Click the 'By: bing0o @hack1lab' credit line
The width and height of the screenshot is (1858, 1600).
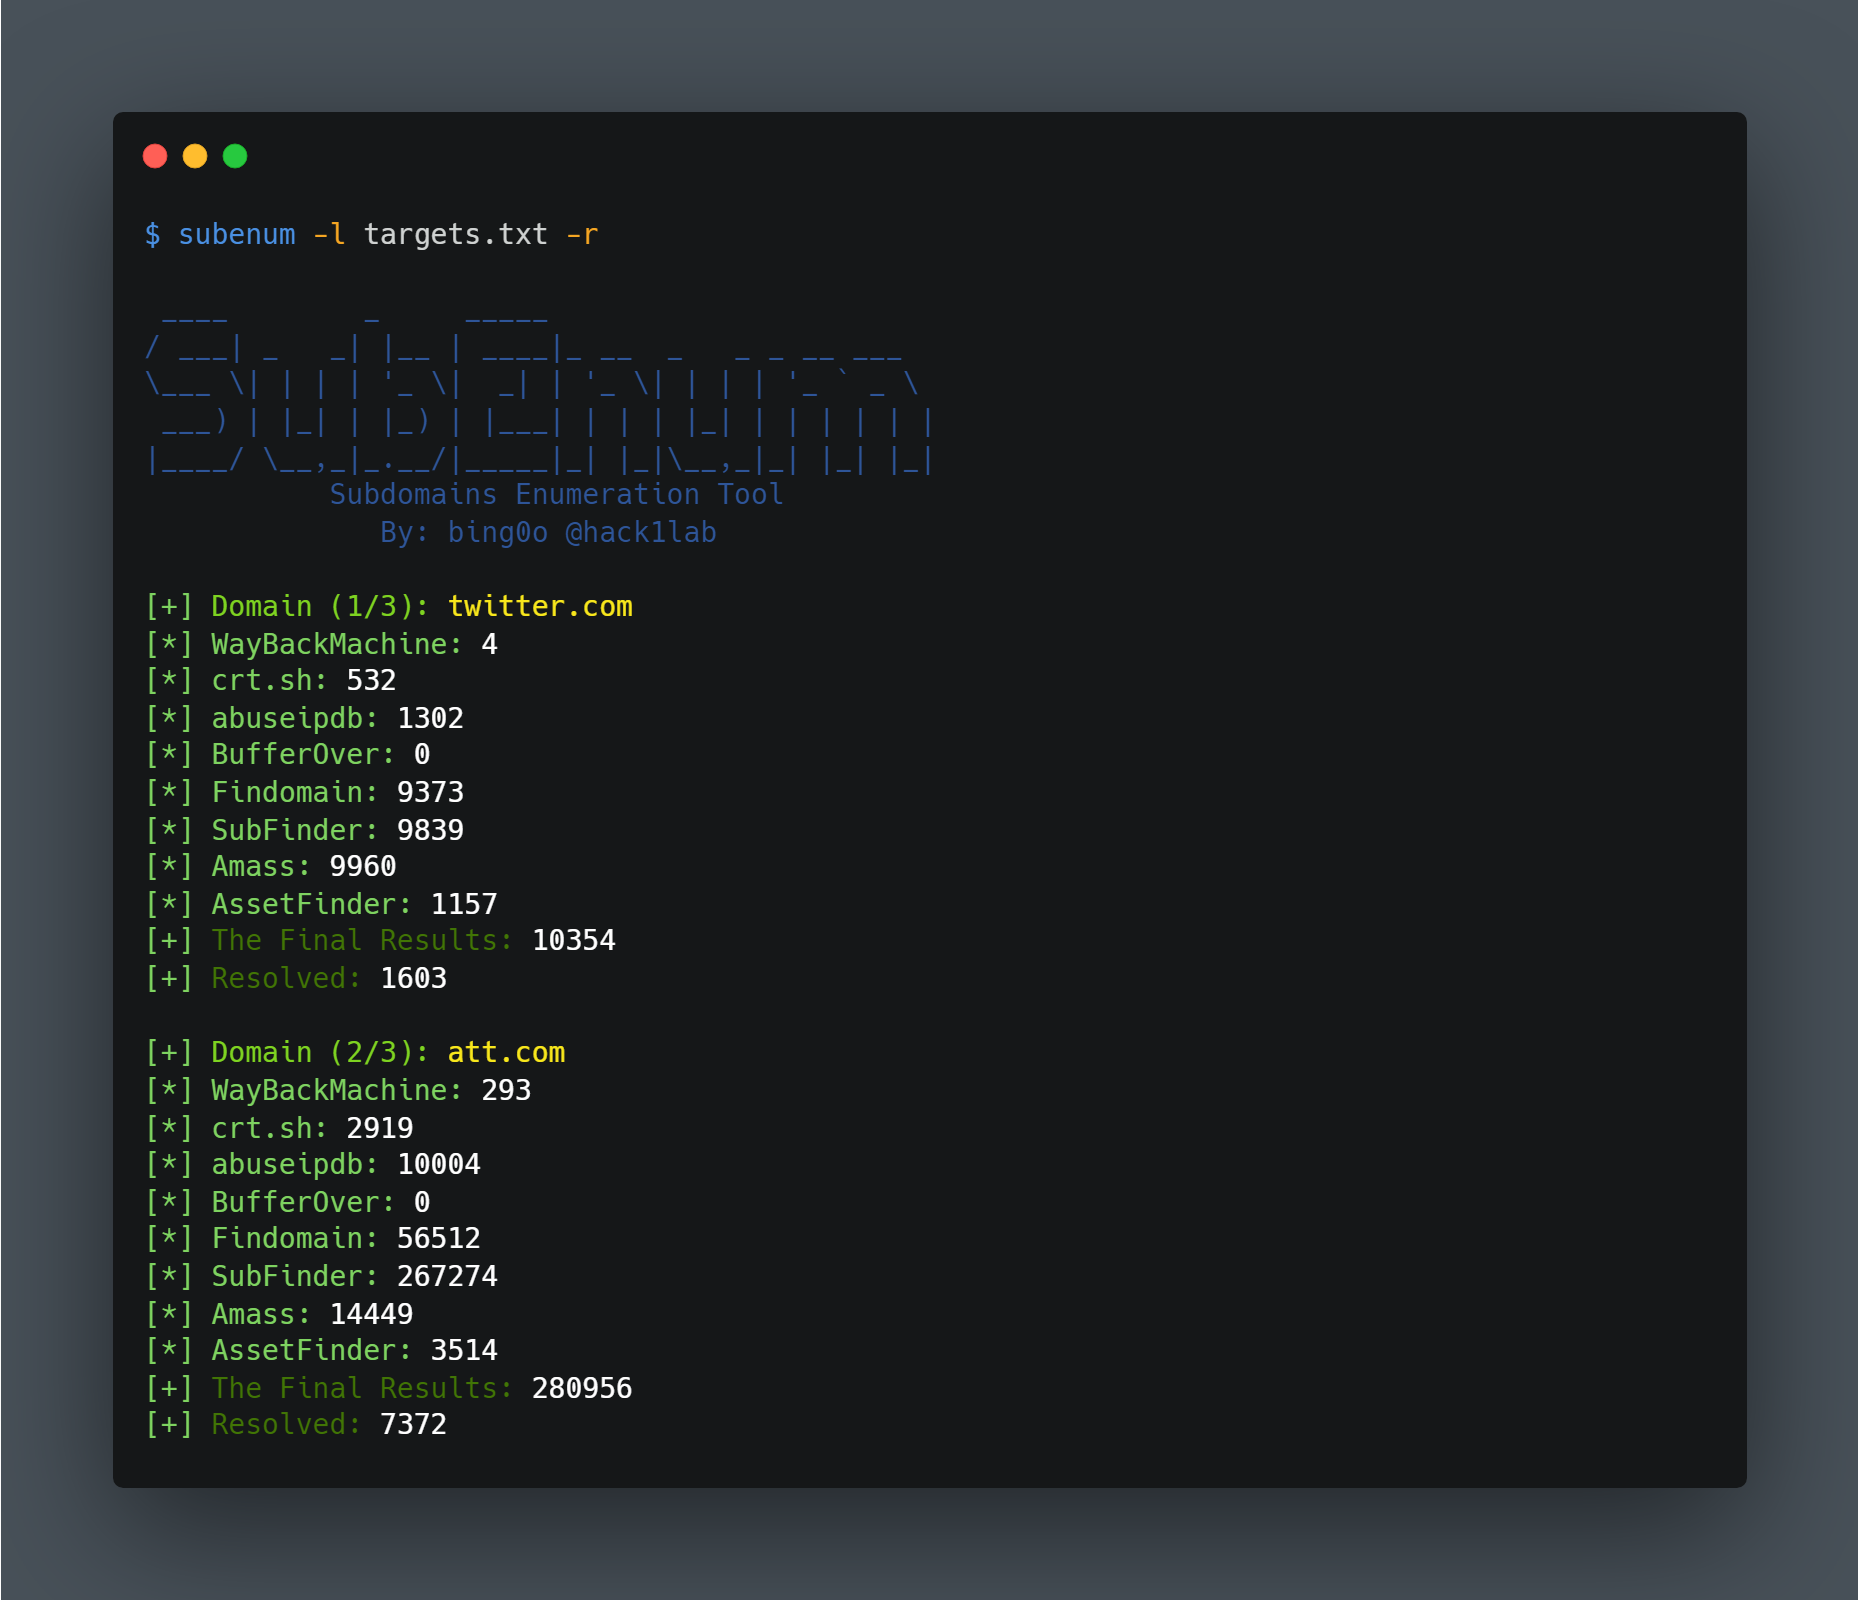tap(548, 532)
